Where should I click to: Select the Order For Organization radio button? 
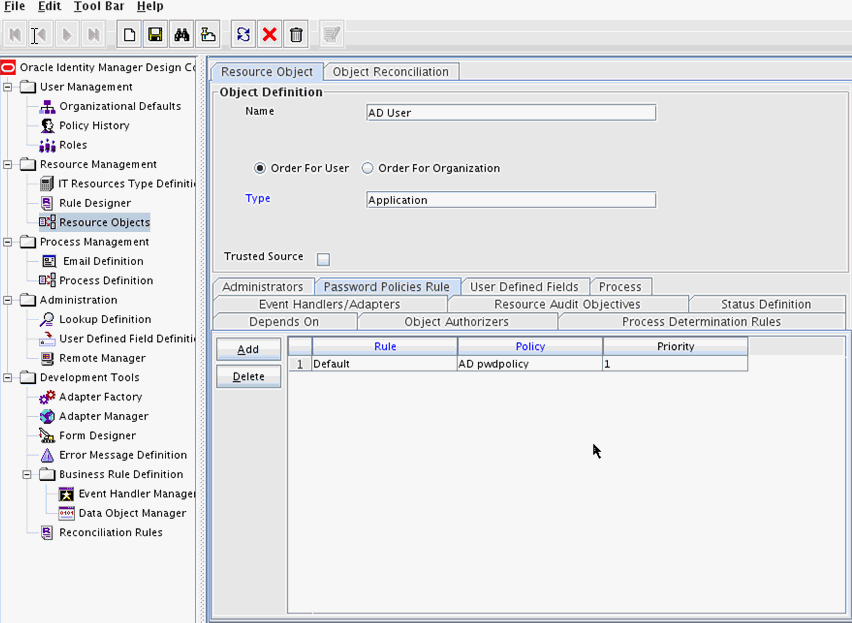367,169
